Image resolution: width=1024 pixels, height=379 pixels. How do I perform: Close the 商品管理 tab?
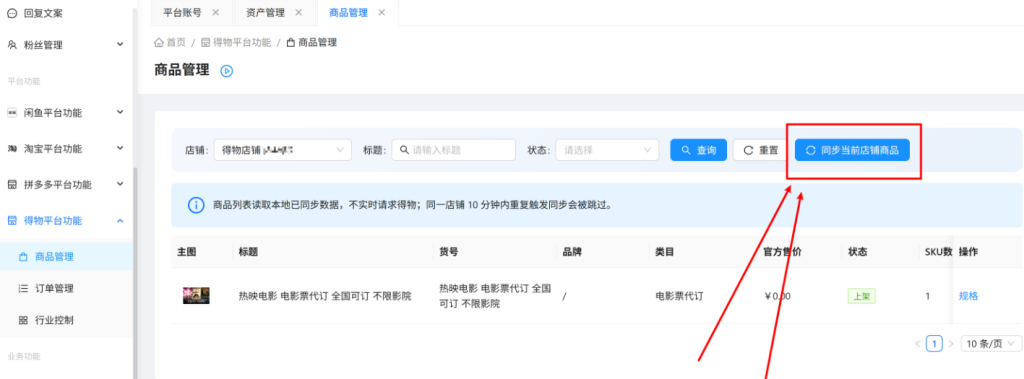click(381, 12)
